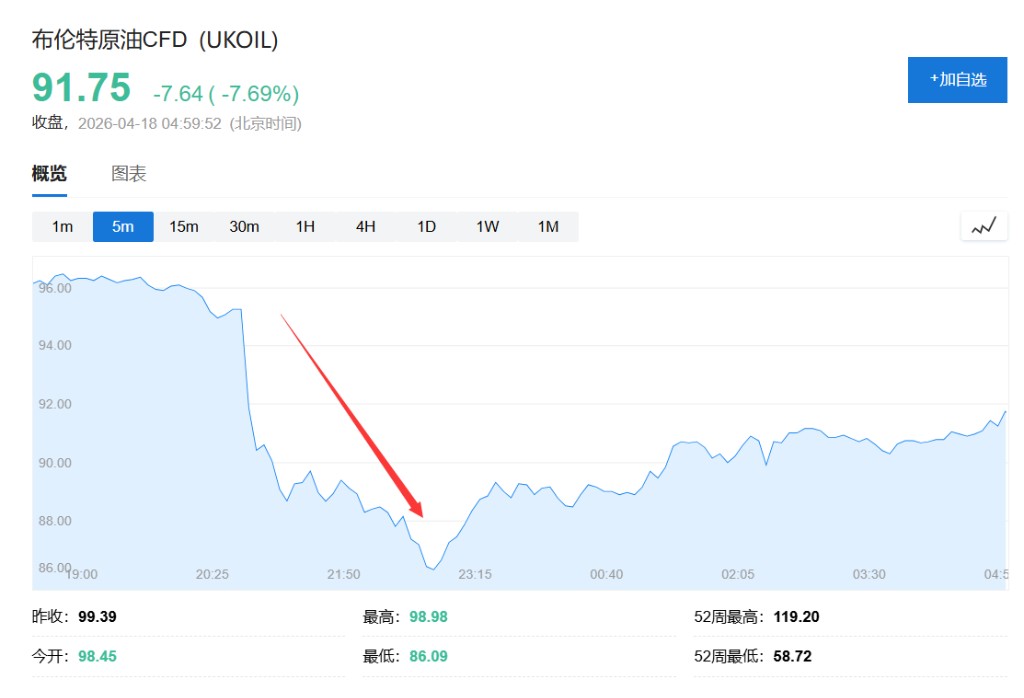Viewport: 1024px width, 698px height.
Task: Switch to the 概览 tab
Action: [49, 174]
